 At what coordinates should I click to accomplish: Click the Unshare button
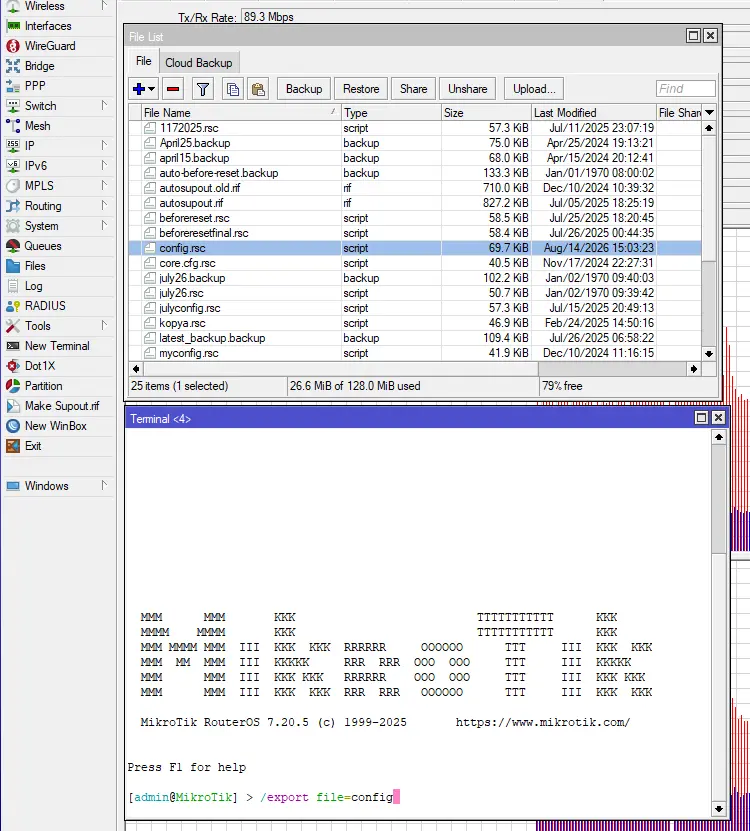(x=467, y=89)
